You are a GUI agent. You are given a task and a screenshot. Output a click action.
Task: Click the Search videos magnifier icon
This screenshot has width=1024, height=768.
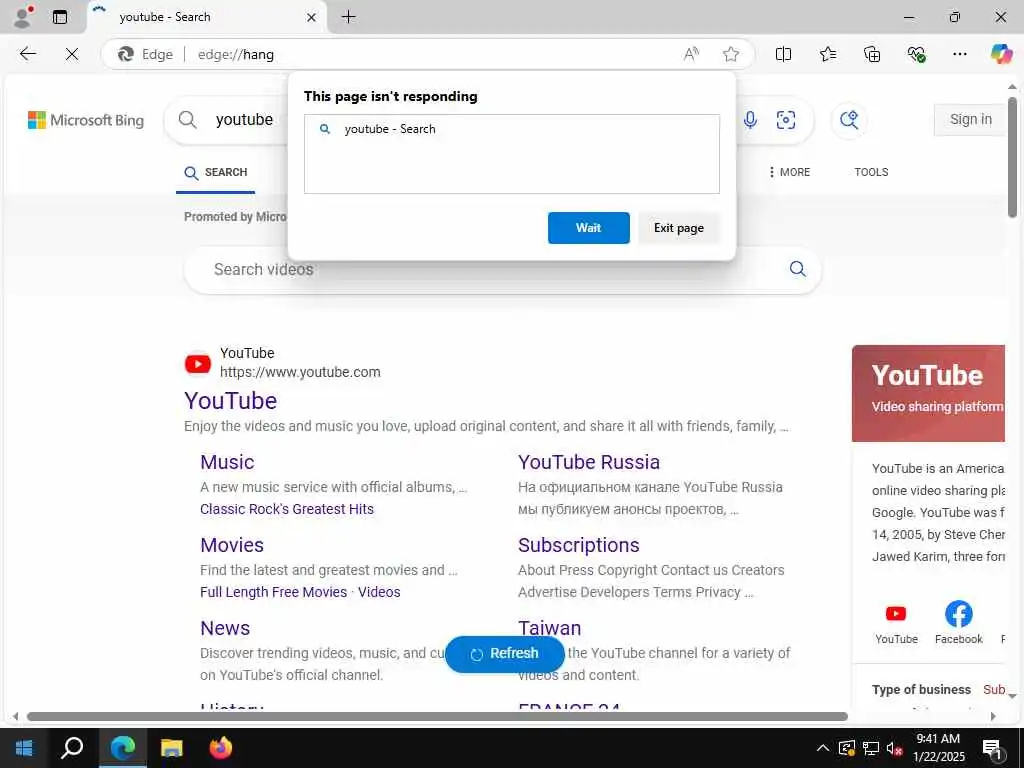[797, 269]
